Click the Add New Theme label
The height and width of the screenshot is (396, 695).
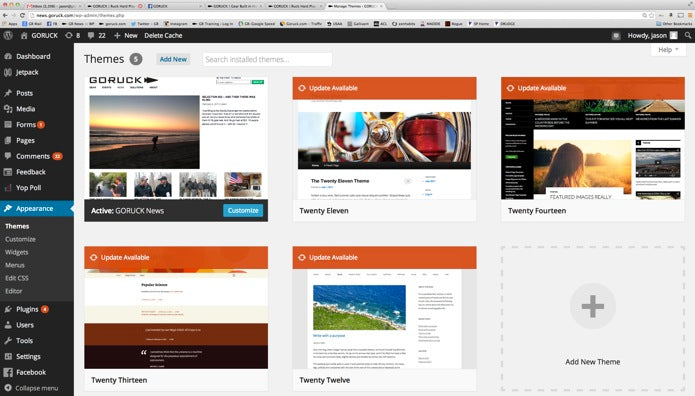pyautogui.click(x=593, y=362)
